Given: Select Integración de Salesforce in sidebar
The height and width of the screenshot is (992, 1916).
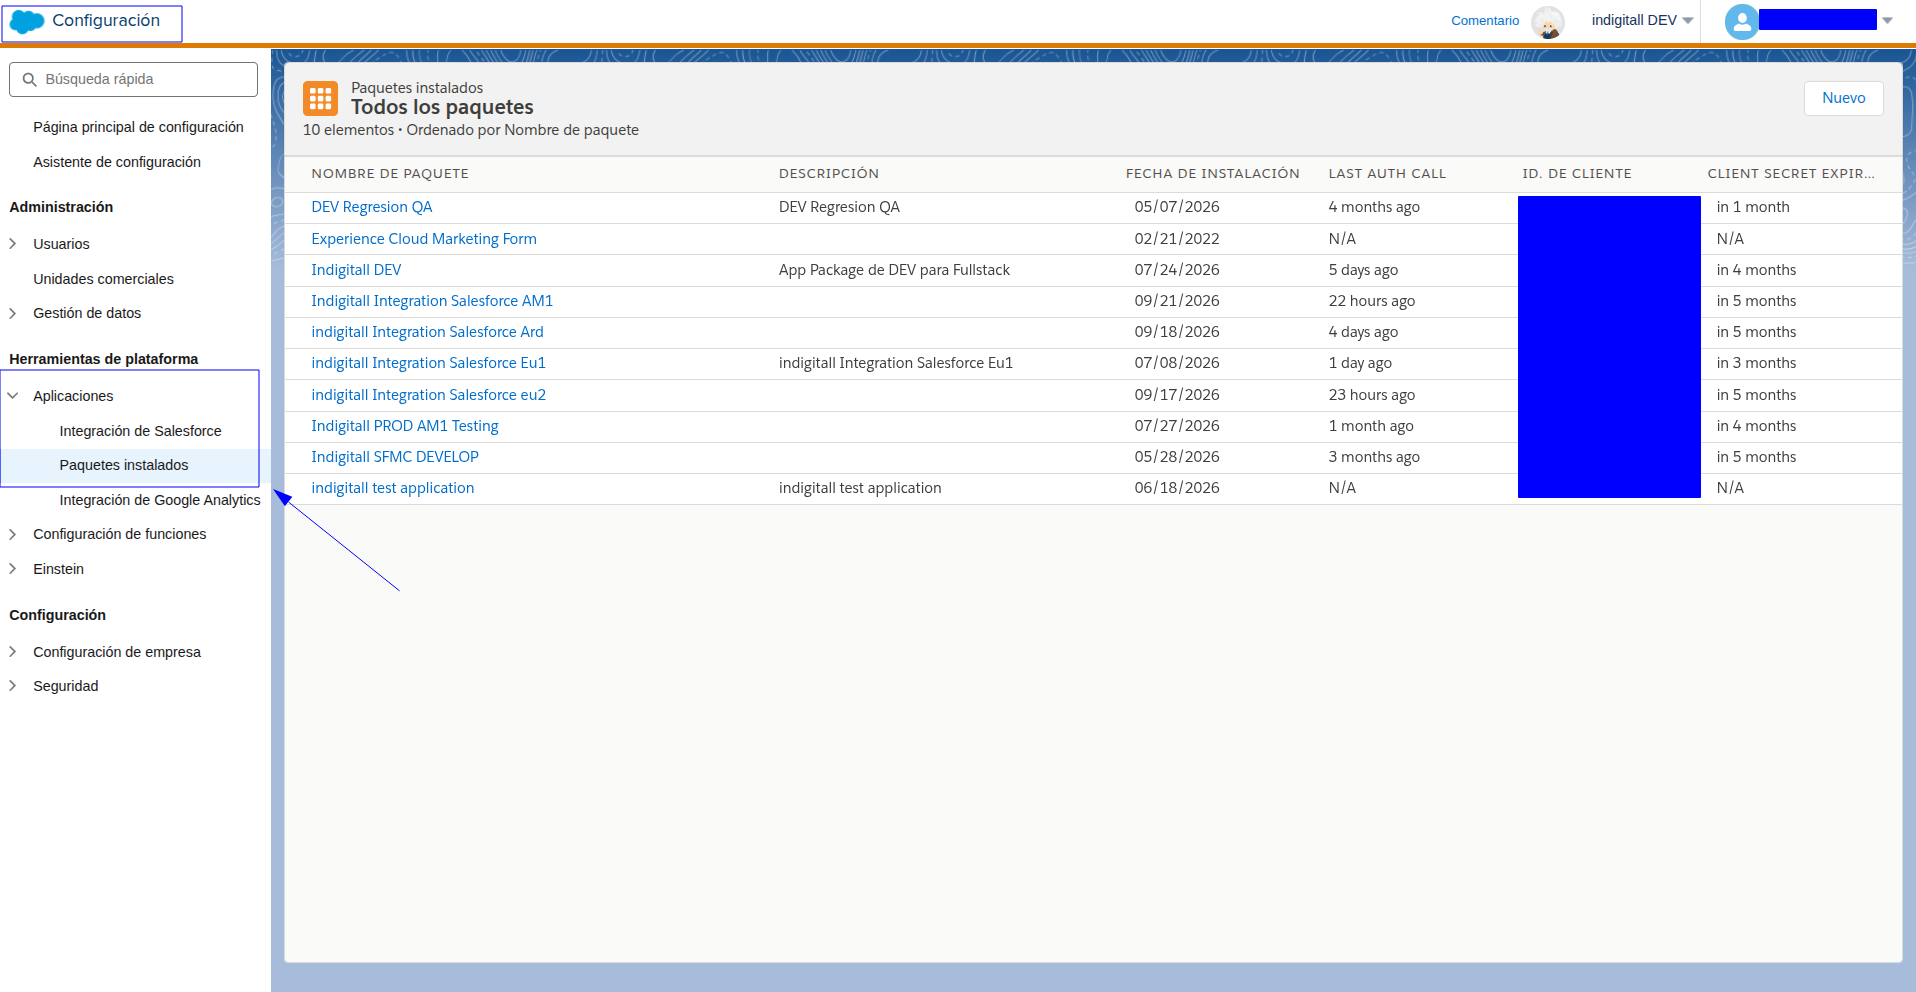Looking at the screenshot, I should (140, 431).
